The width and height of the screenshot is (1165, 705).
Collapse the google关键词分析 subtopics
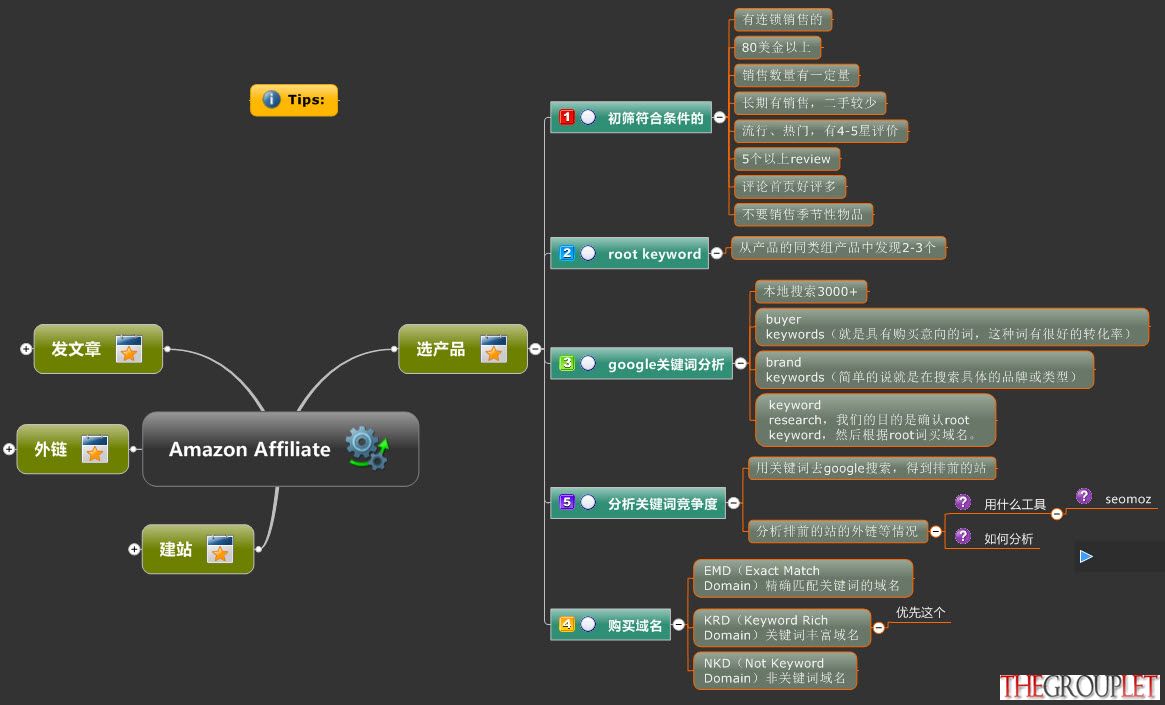point(740,363)
